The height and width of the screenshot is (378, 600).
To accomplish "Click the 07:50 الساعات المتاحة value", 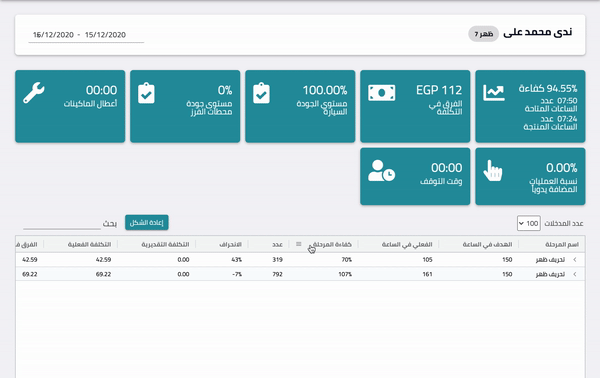I will click(x=567, y=101).
